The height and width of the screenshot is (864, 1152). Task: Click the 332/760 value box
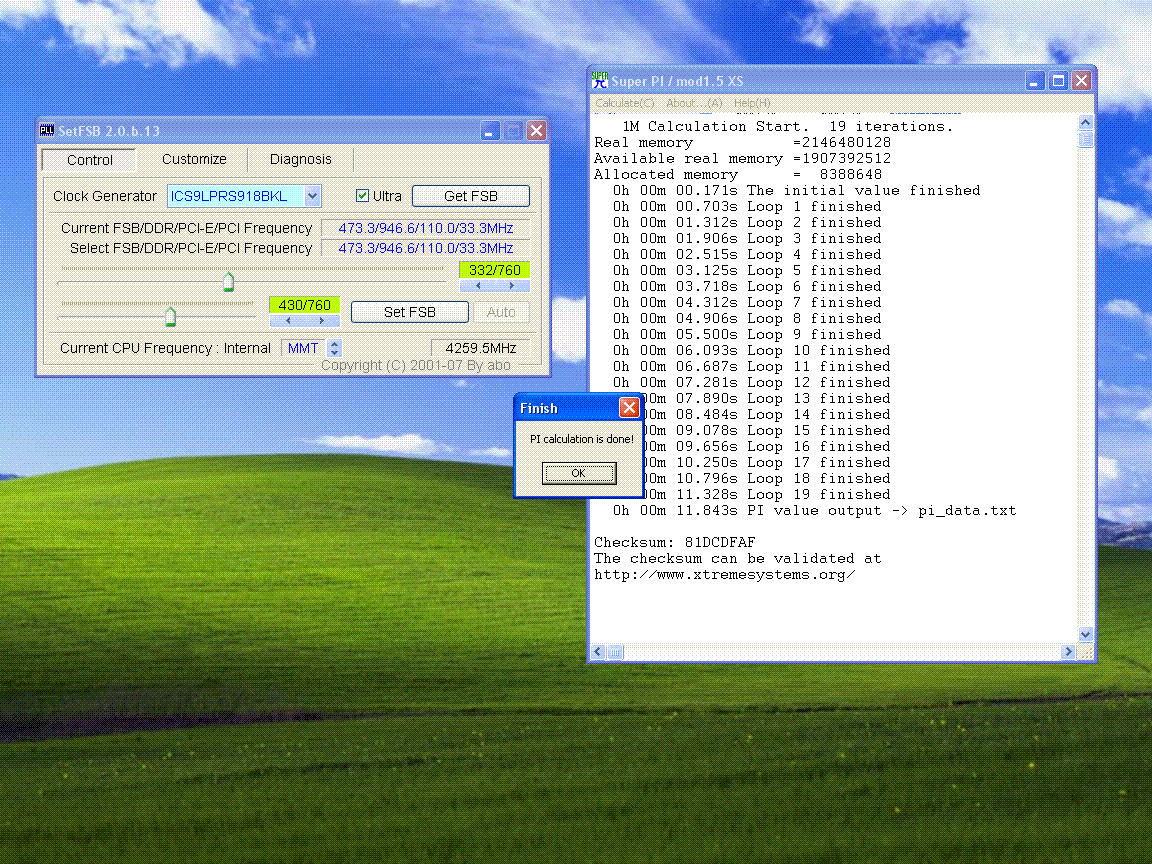point(494,270)
